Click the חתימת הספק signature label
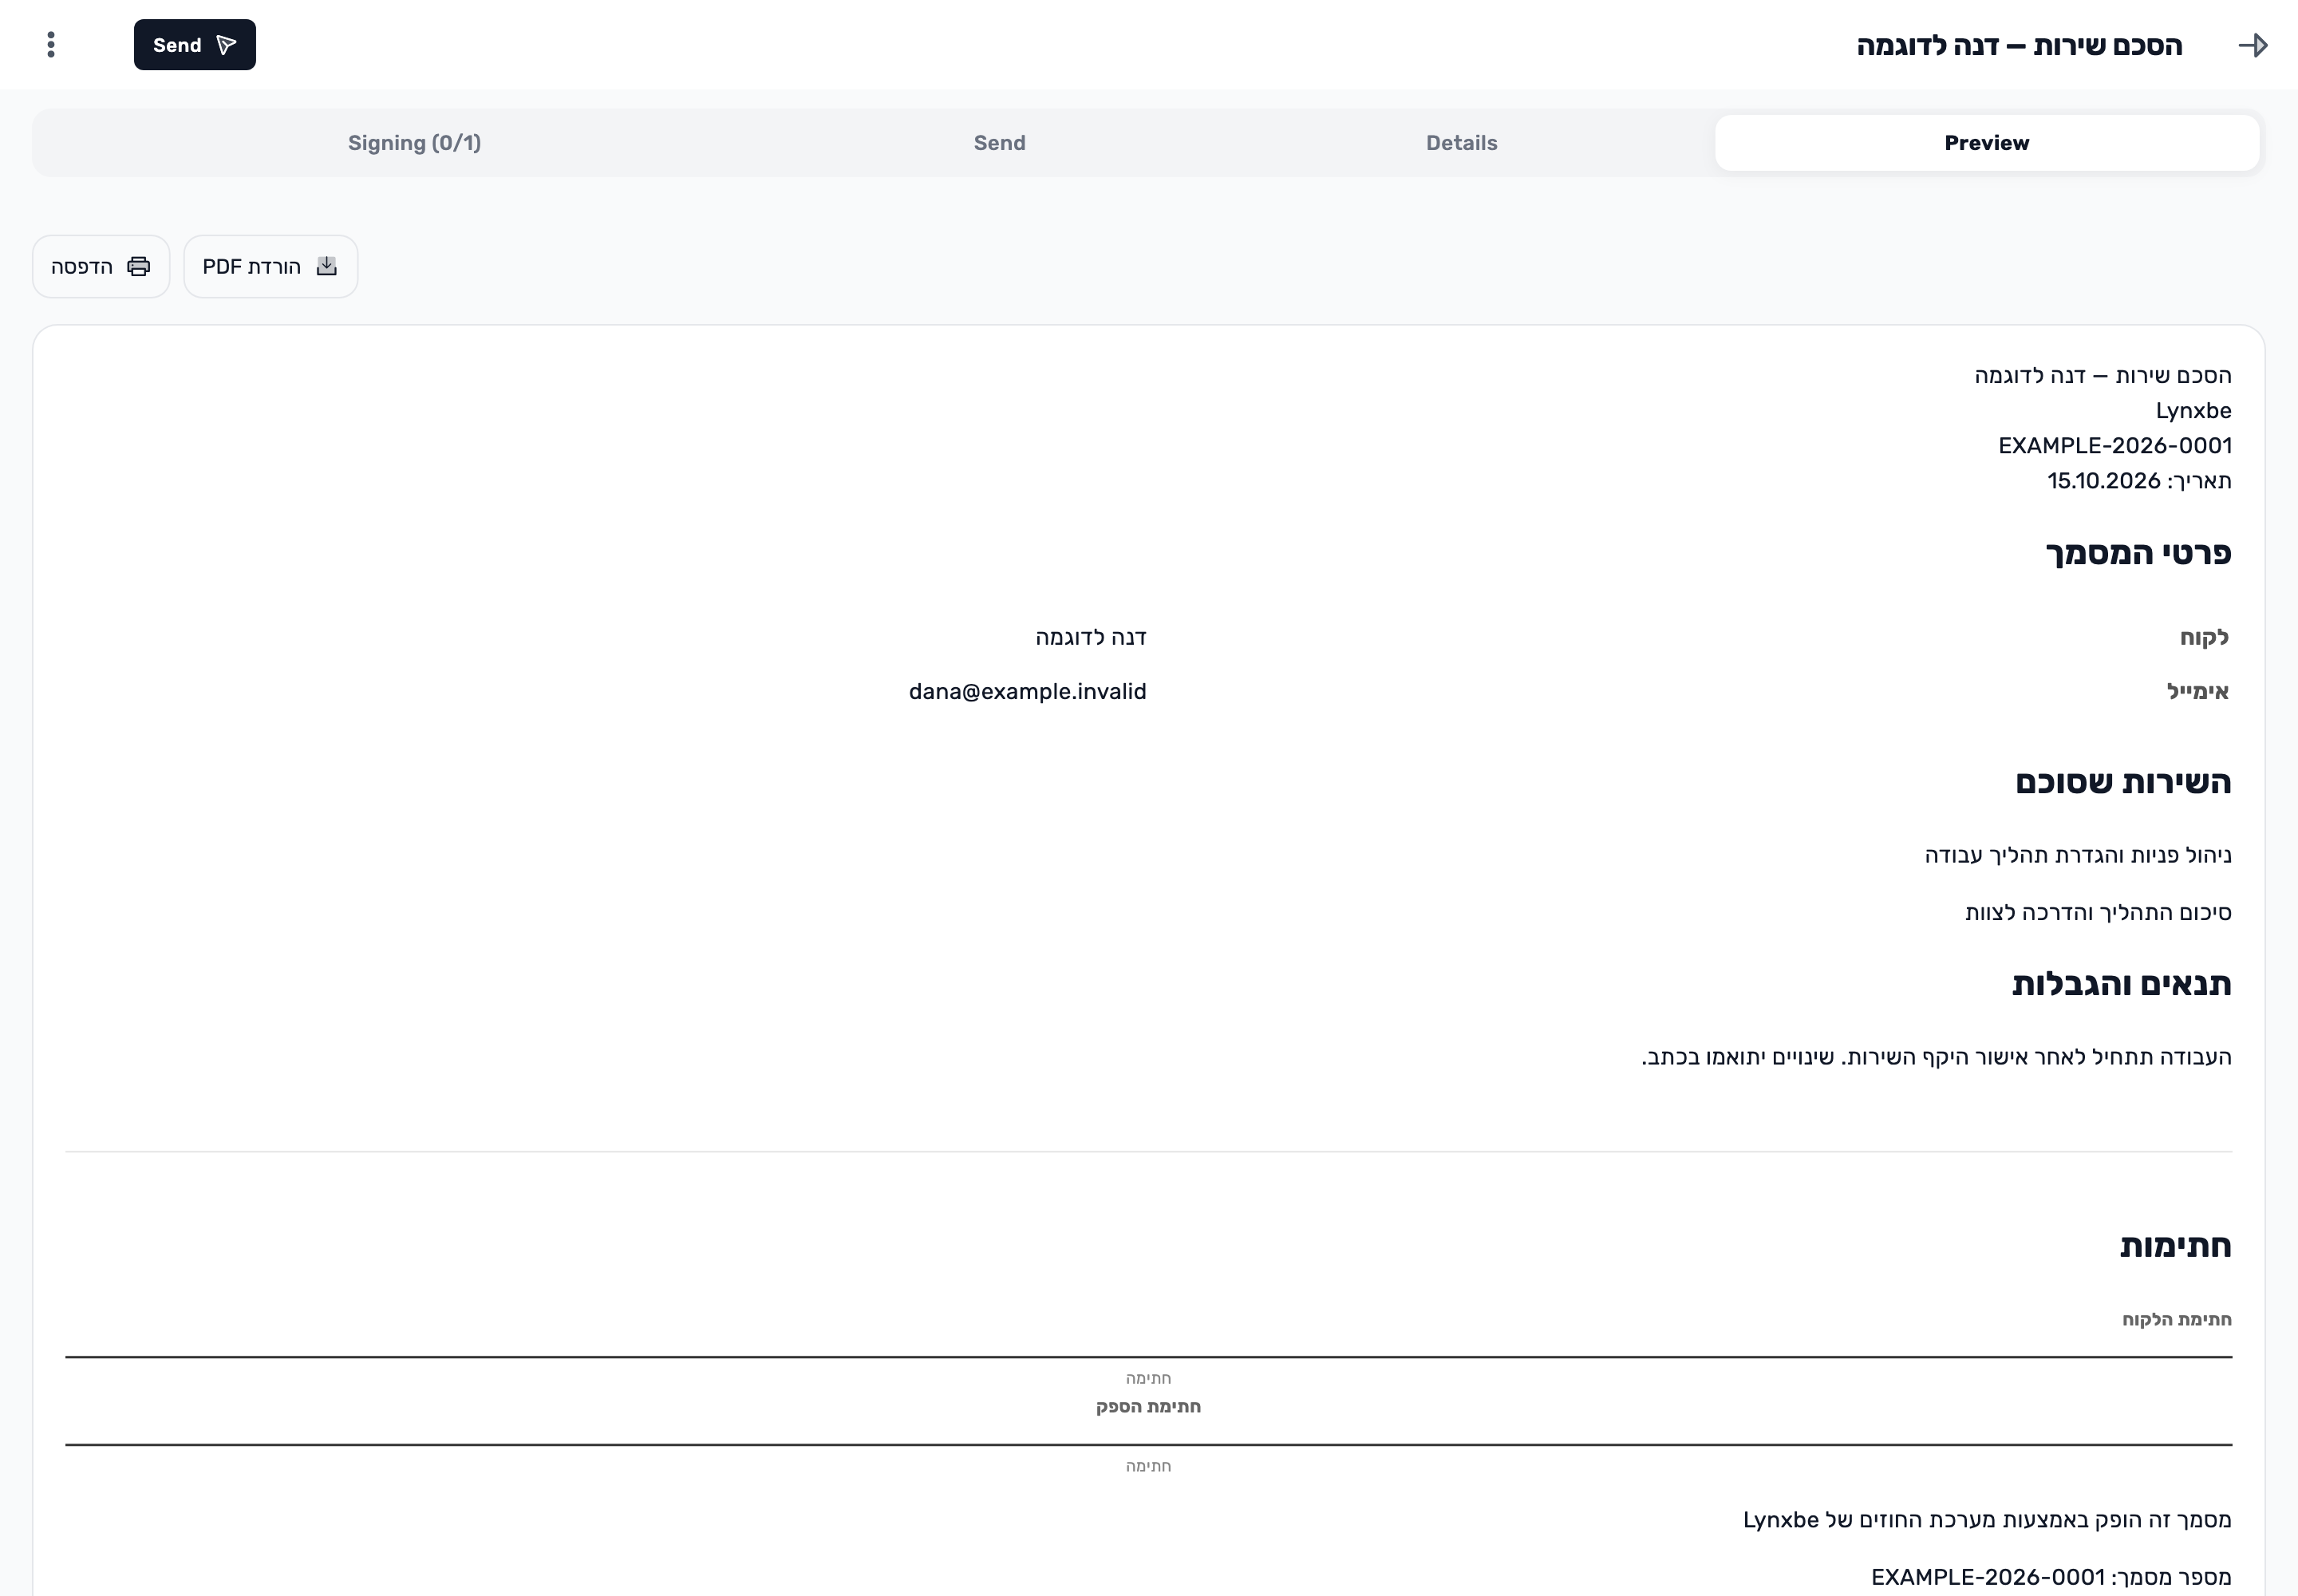2298x1596 pixels. pyautogui.click(x=1148, y=1407)
